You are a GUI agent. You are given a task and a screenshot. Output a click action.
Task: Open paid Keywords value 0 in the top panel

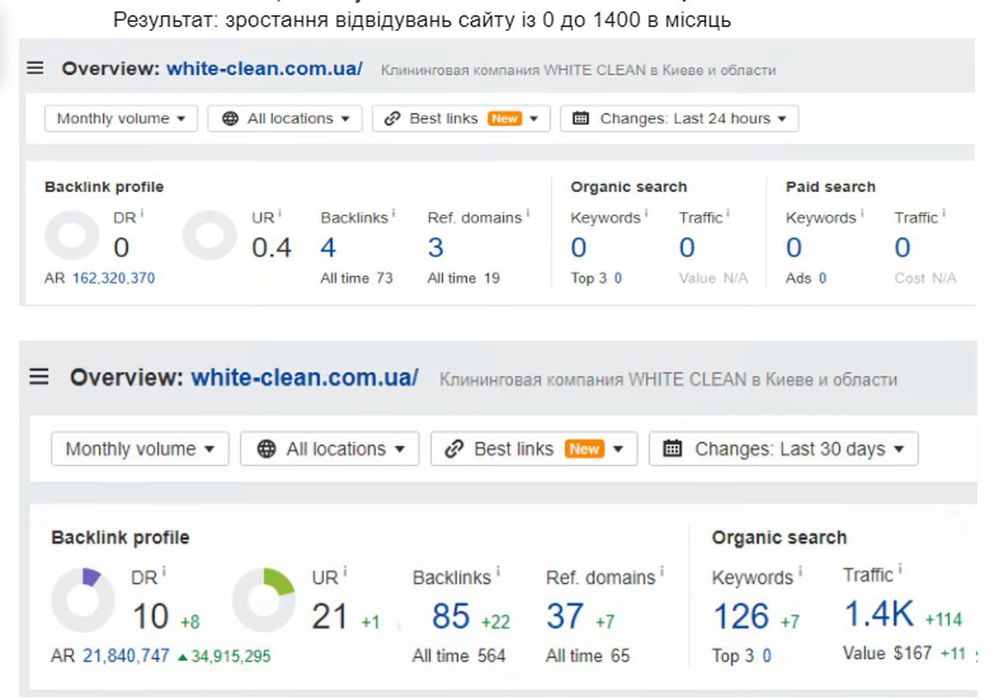[x=794, y=248]
